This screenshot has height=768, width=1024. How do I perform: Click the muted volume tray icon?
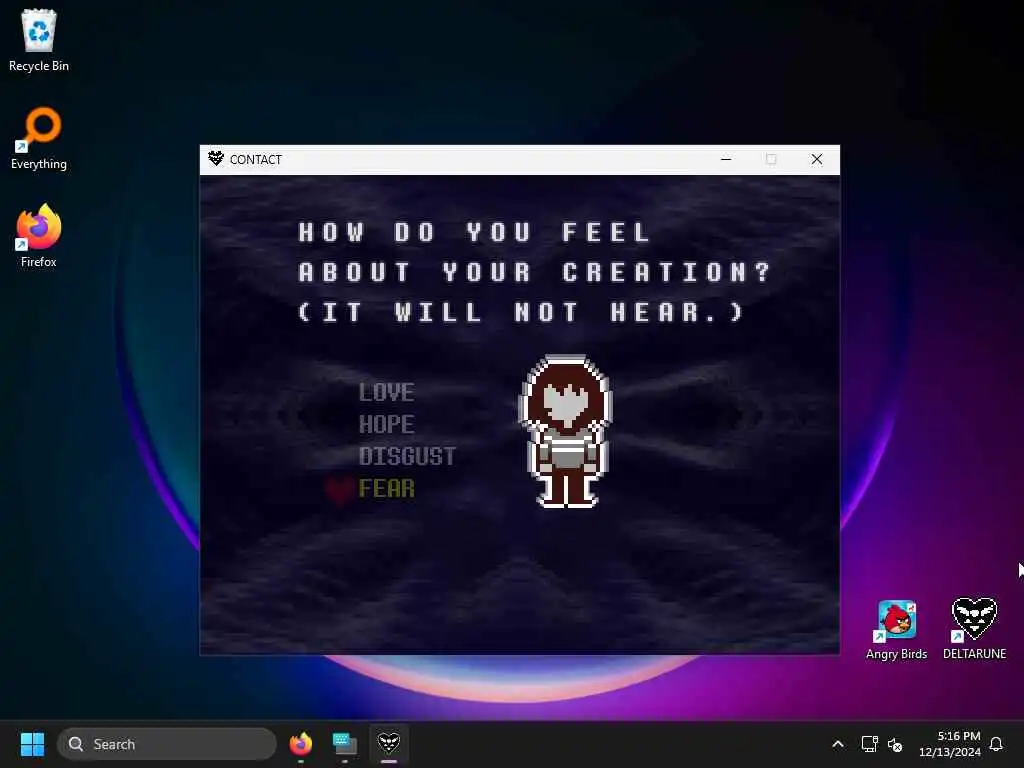895,744
